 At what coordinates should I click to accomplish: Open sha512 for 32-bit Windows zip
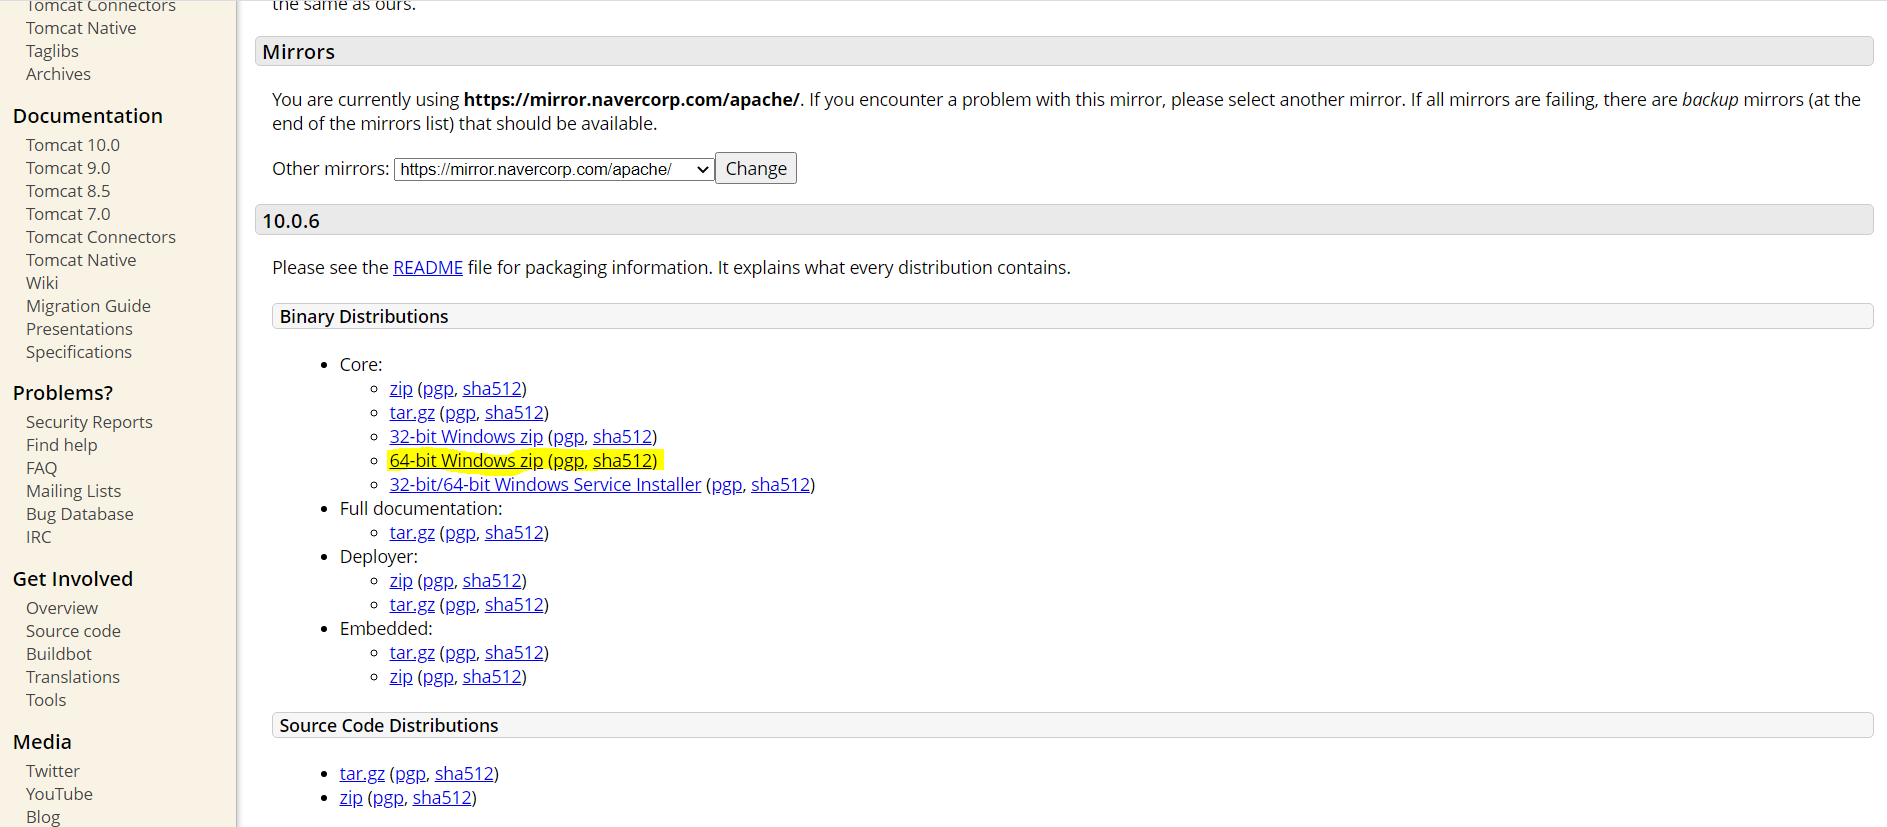[x=622, y=437]
